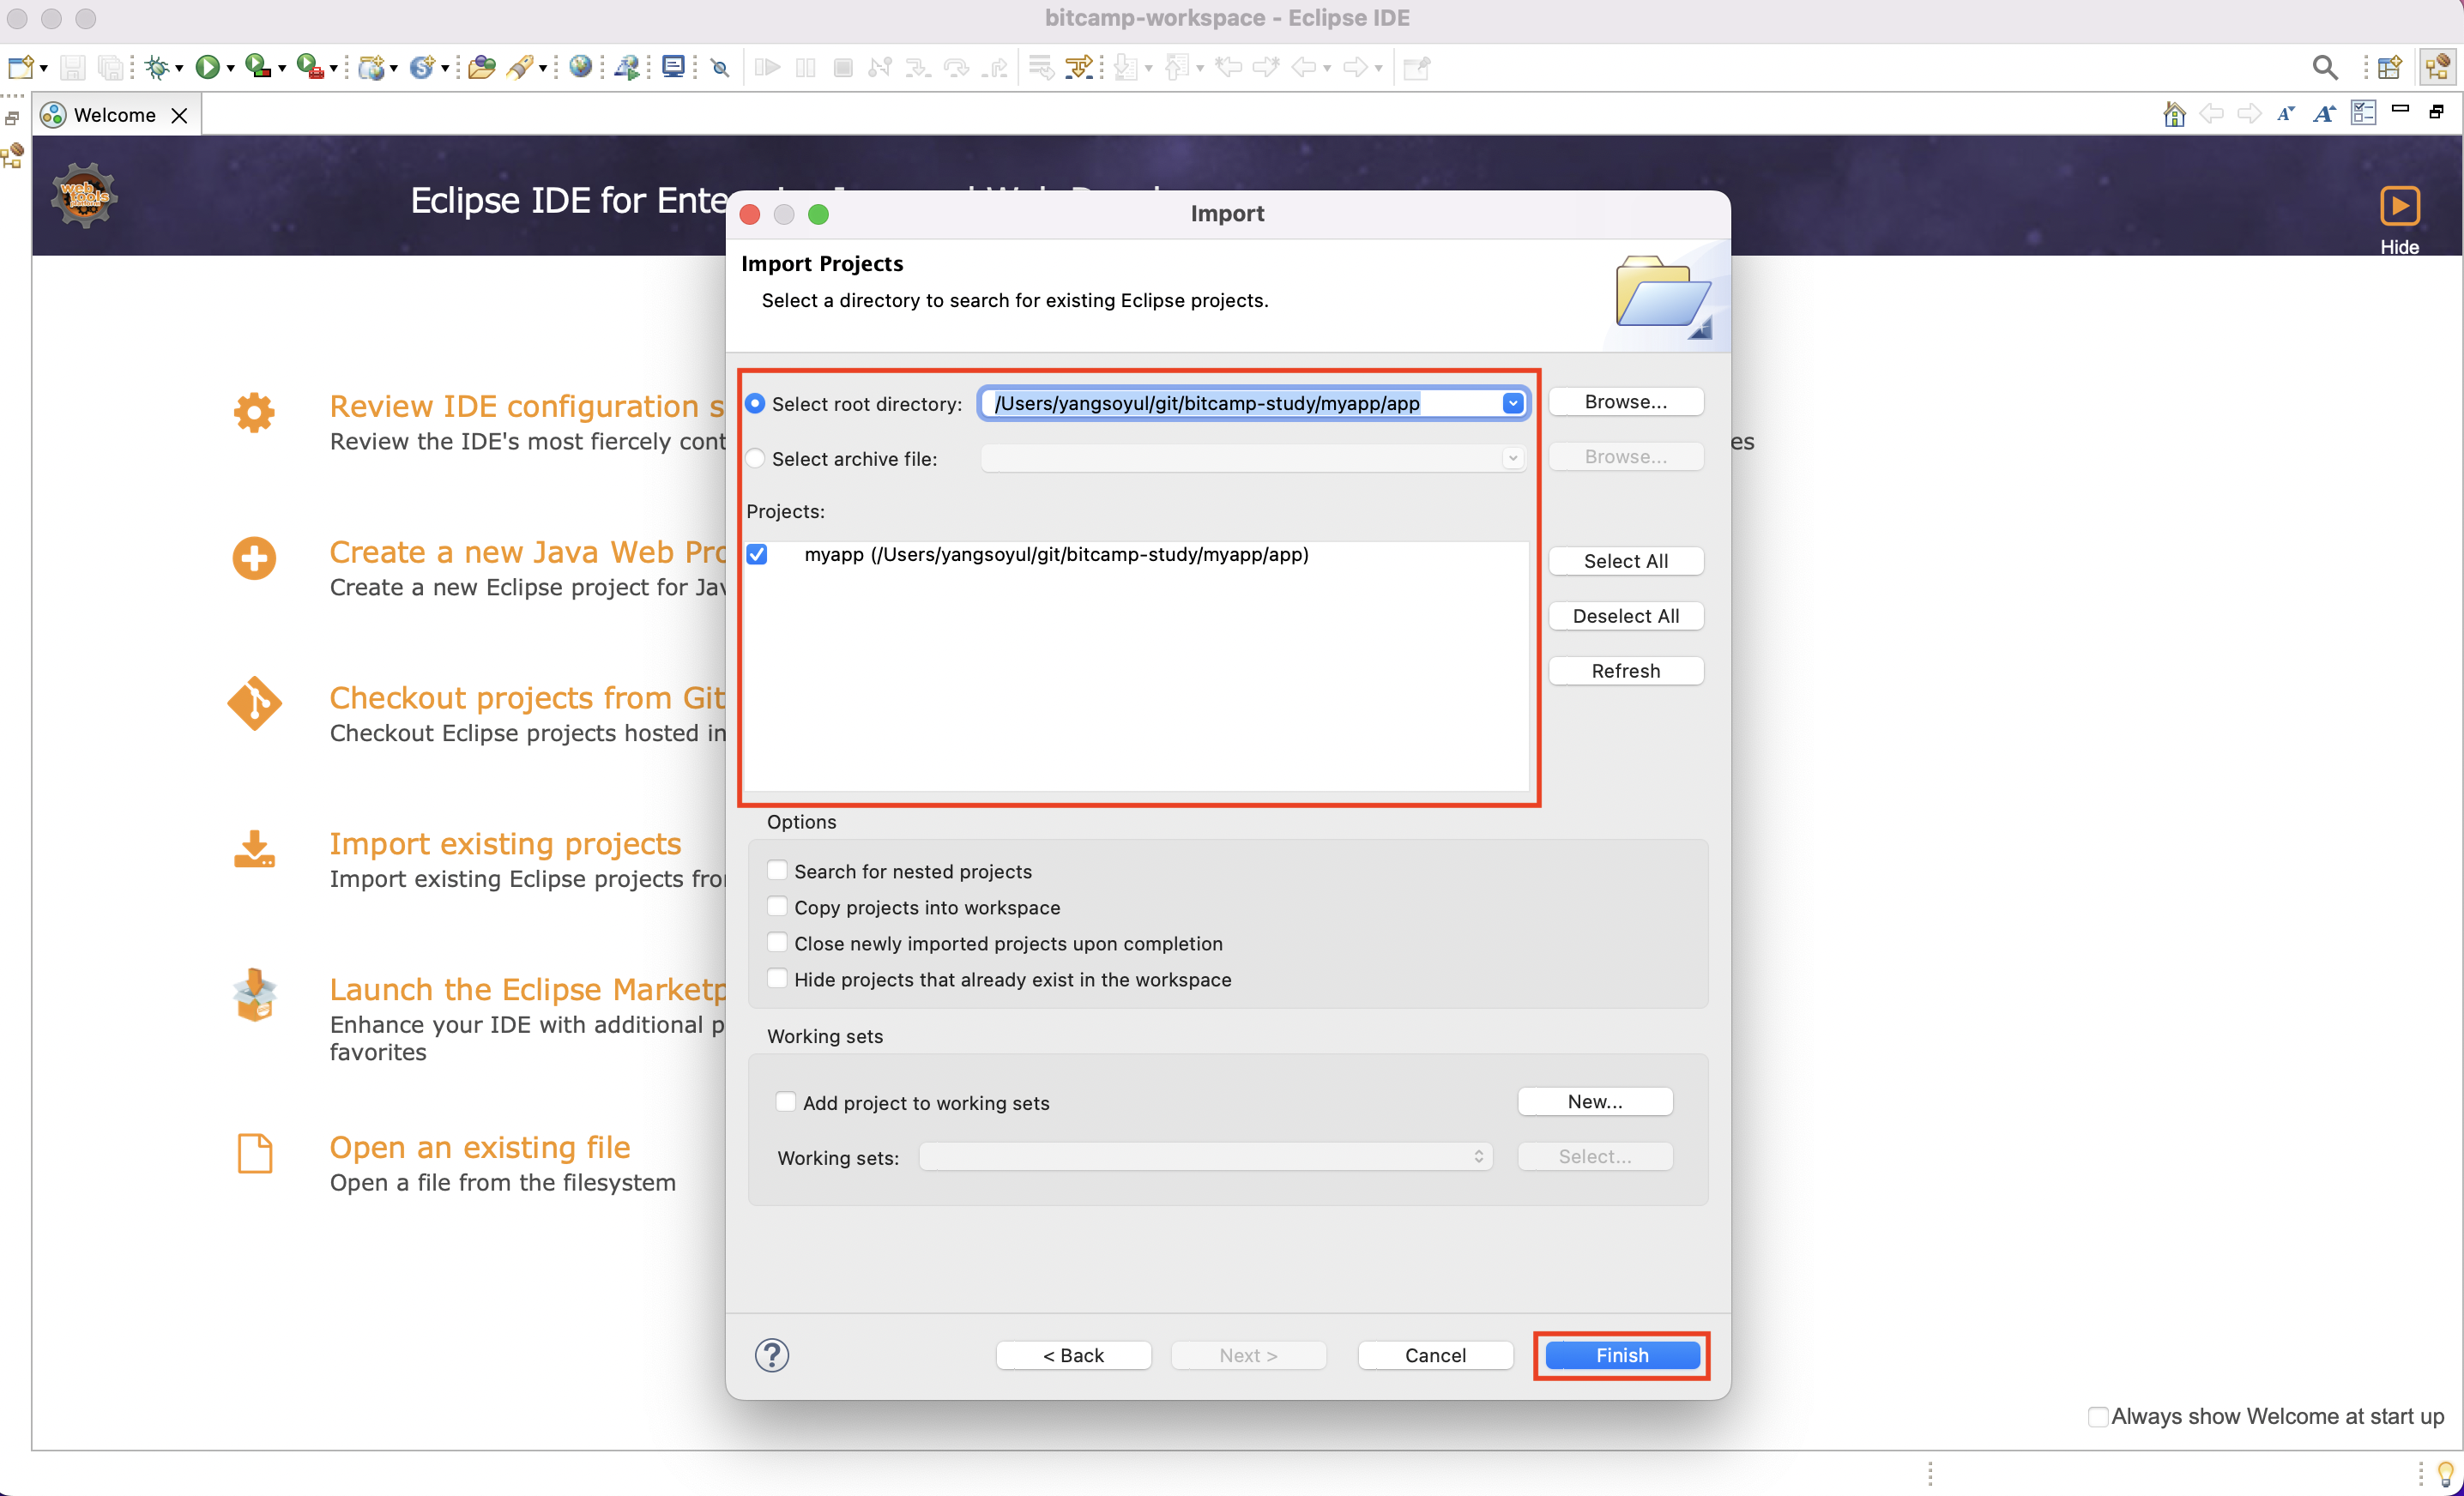Select the archive file radio button

click(755, 458)
